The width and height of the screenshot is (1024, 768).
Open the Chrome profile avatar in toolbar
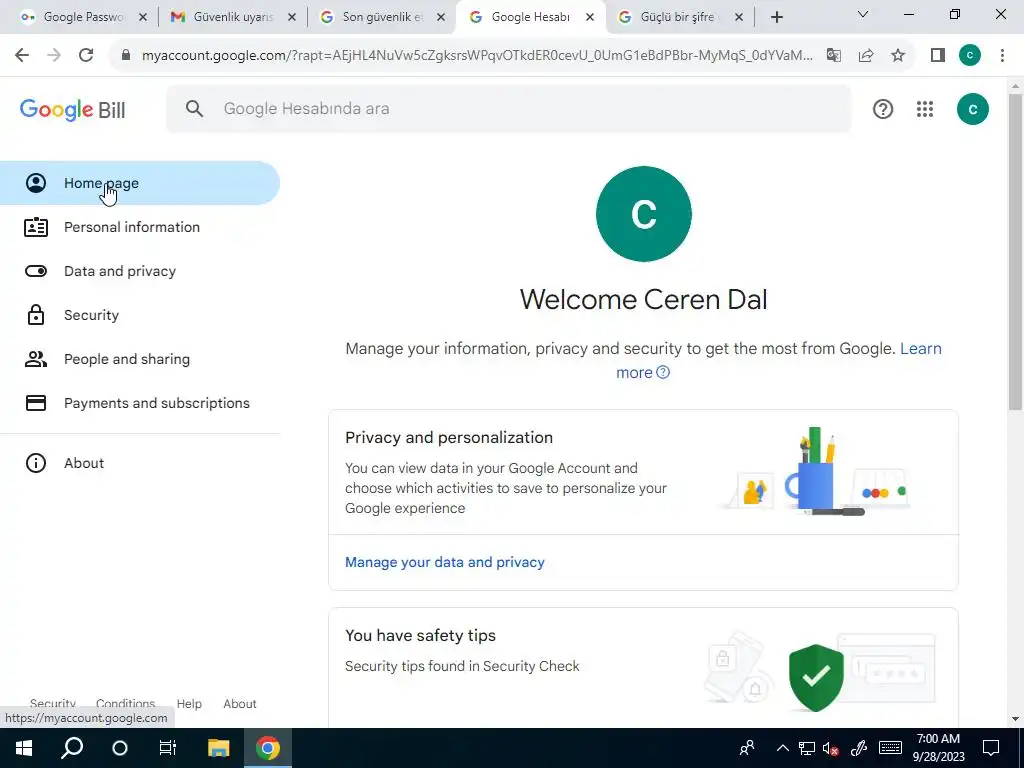(x=970, y=55)
